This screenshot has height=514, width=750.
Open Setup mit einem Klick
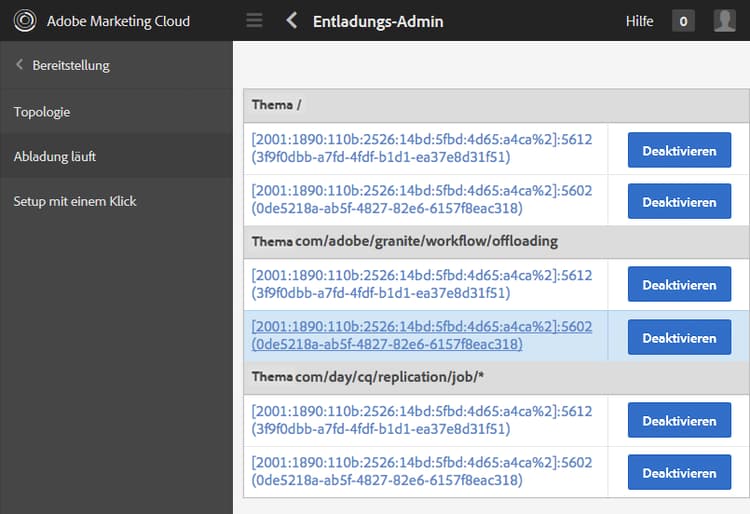(x=116, y=201)
